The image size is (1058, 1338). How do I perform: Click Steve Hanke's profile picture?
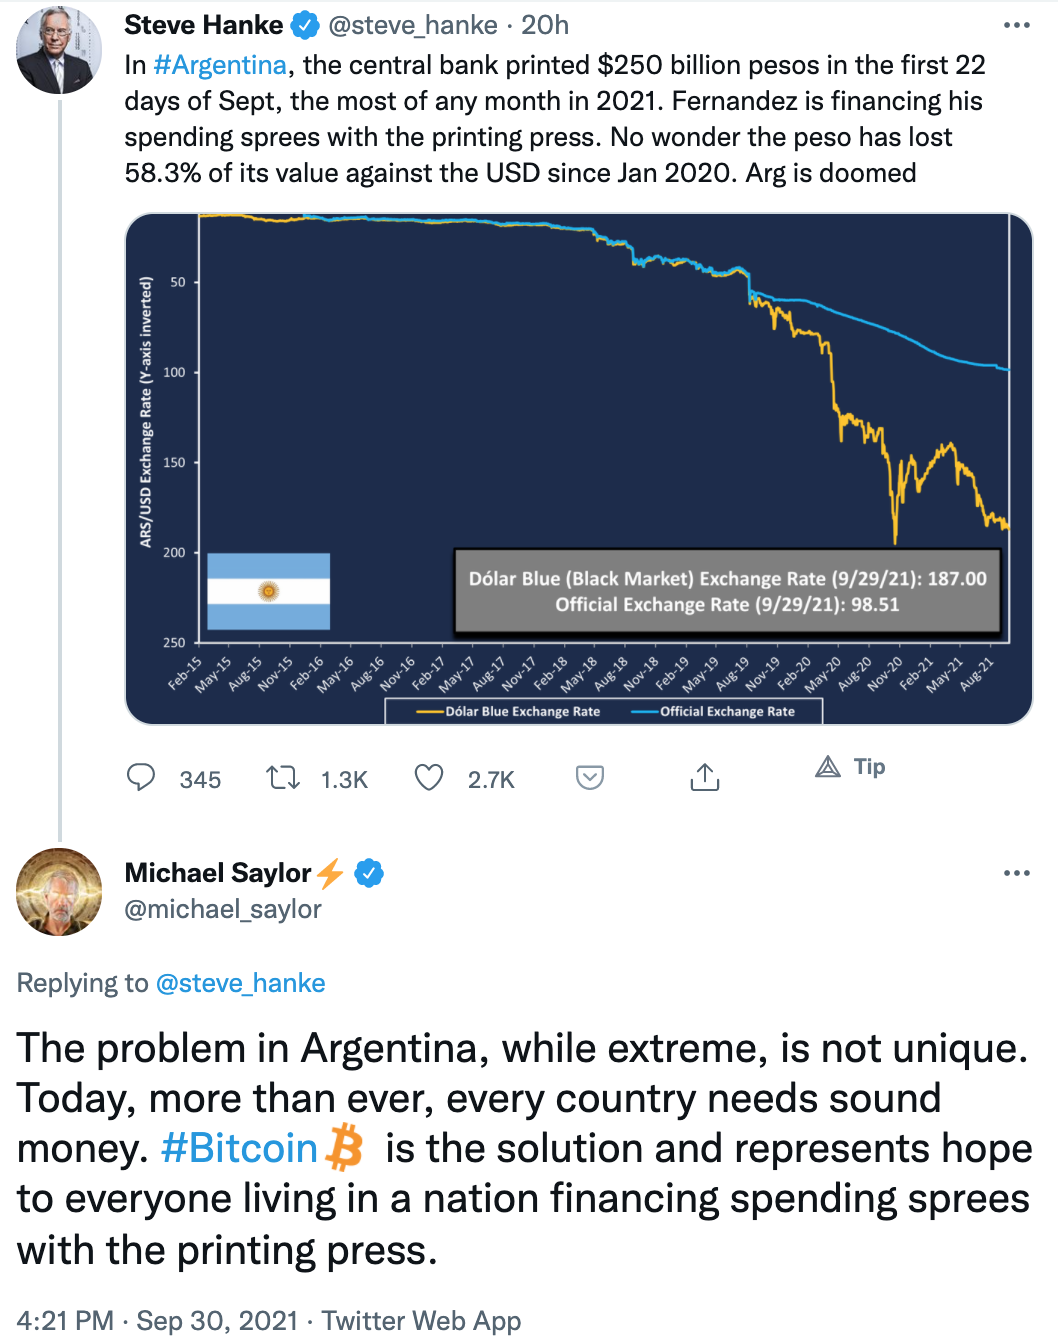[x=59, y=50]
